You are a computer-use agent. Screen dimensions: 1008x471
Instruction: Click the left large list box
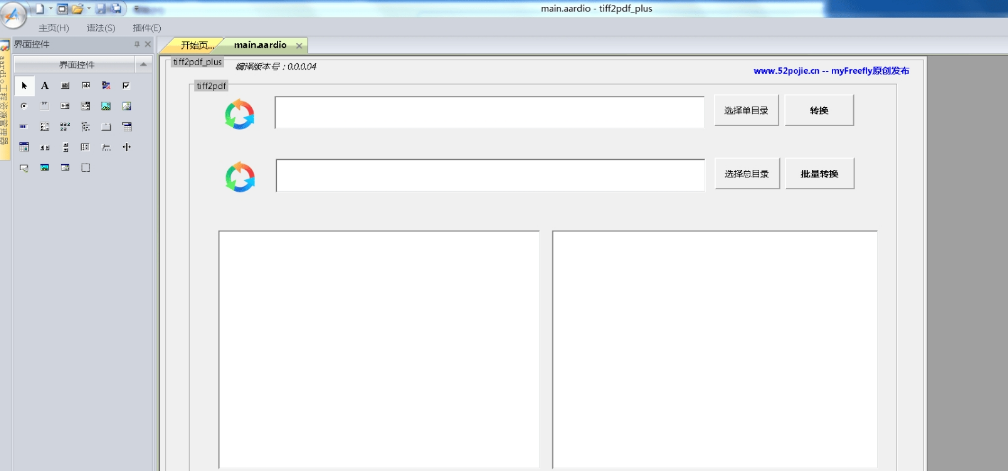[x=379, y=350]
